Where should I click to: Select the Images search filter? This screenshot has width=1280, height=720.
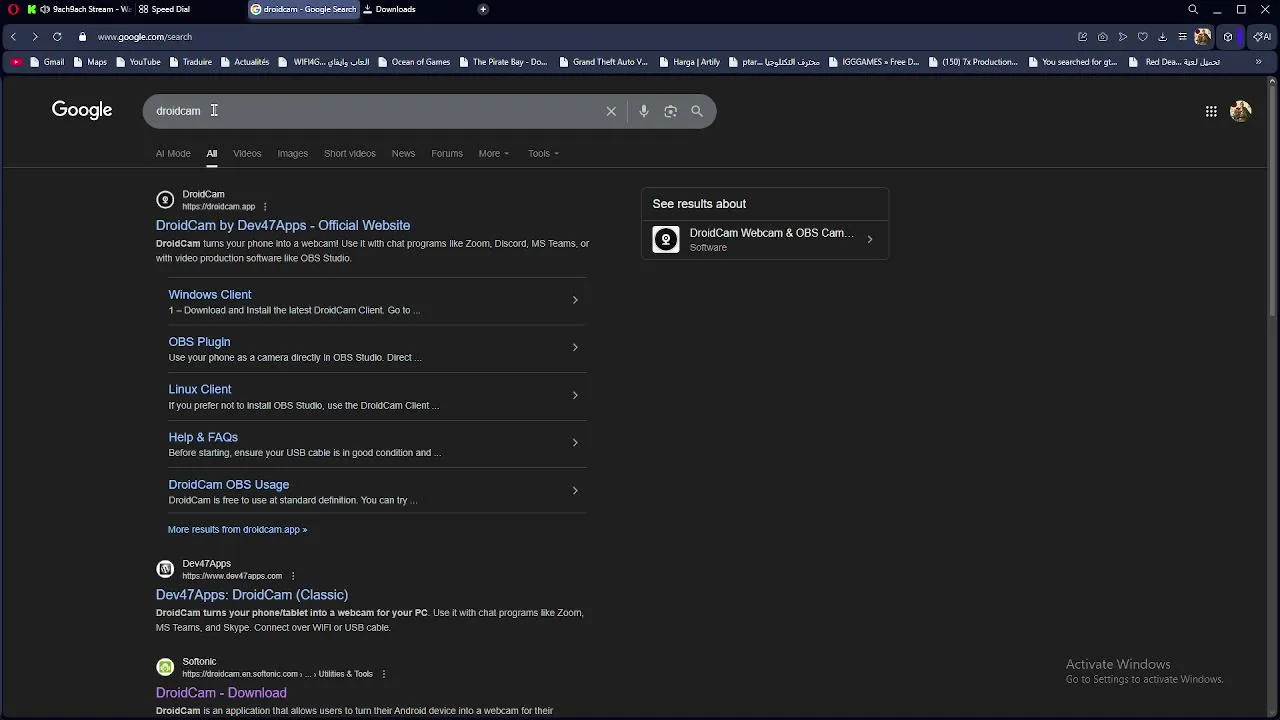pyautogui.click(x=292, y=153)
